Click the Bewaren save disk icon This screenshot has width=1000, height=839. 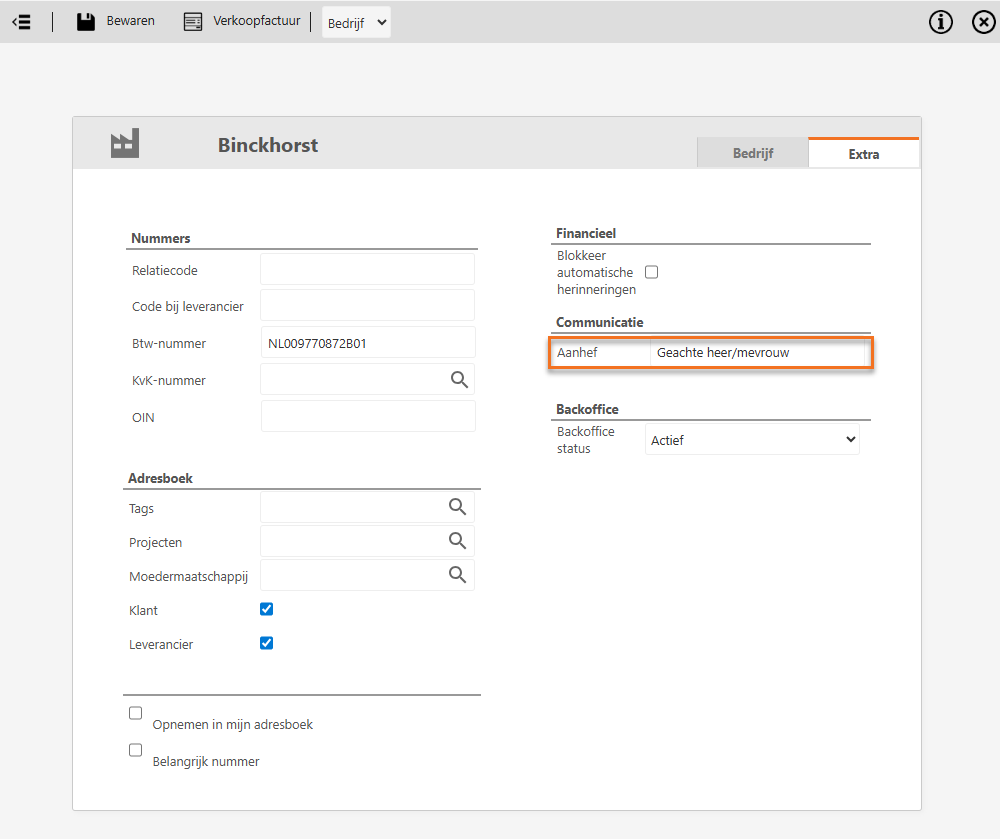86,21
